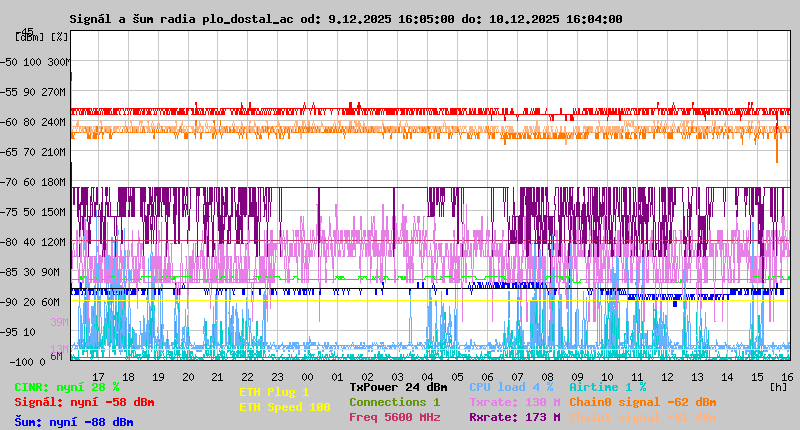Image resolution: width=800 pixels, height=430 pixels.
Task: Click the TxPower 24 dBm label
Action: coord(398,387)
